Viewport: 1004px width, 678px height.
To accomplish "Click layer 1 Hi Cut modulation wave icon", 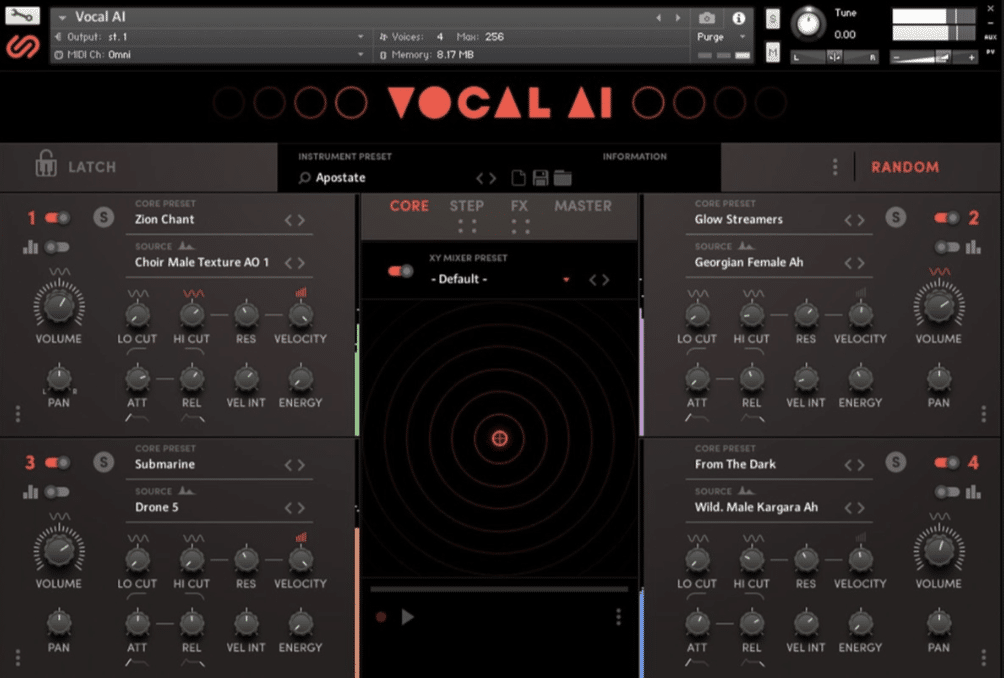I will tap(193, 293).
